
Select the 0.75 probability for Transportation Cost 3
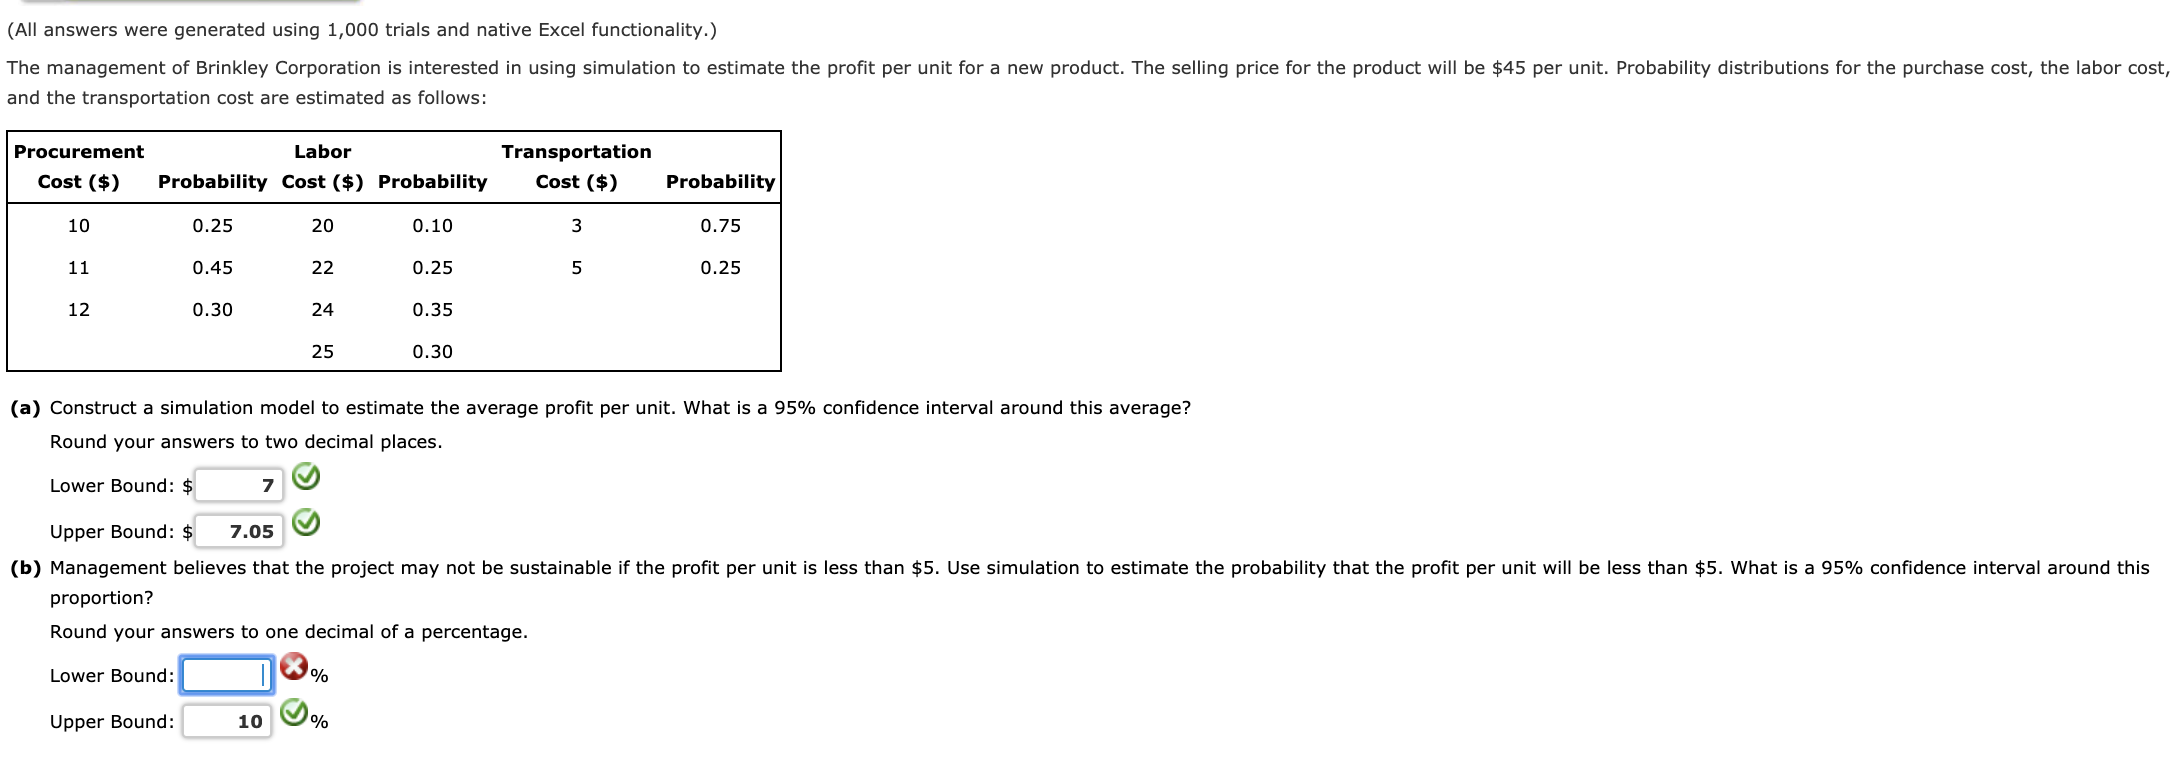click(720, 225)
